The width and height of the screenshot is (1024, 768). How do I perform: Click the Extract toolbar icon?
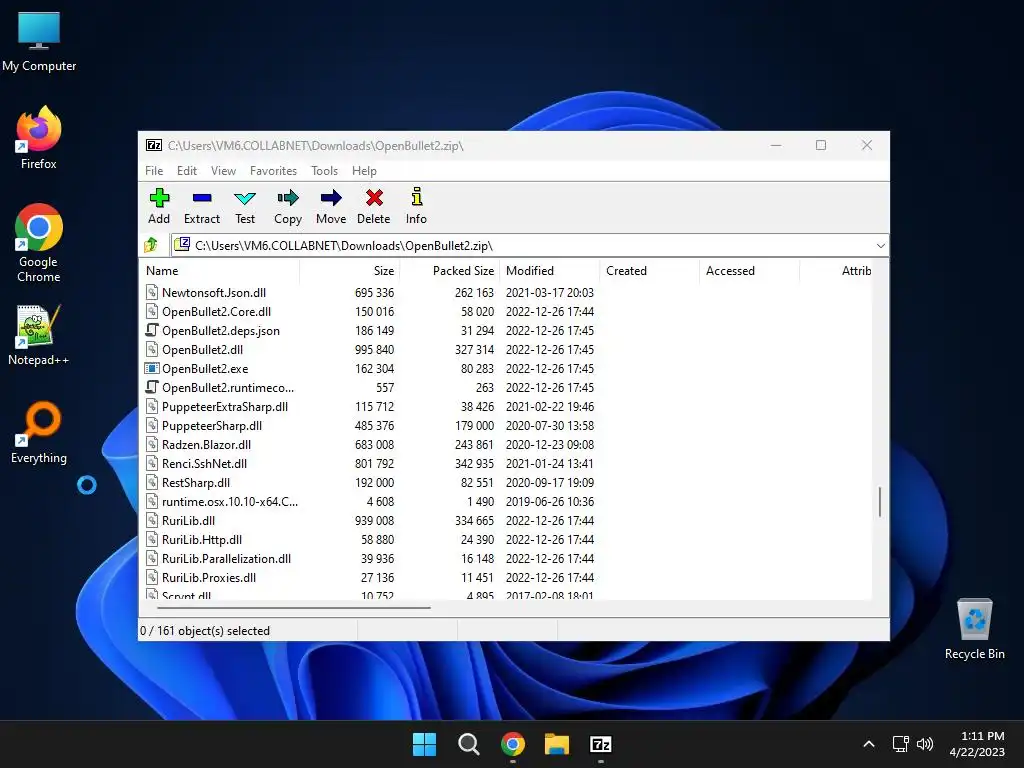click(x=202, y=198)
